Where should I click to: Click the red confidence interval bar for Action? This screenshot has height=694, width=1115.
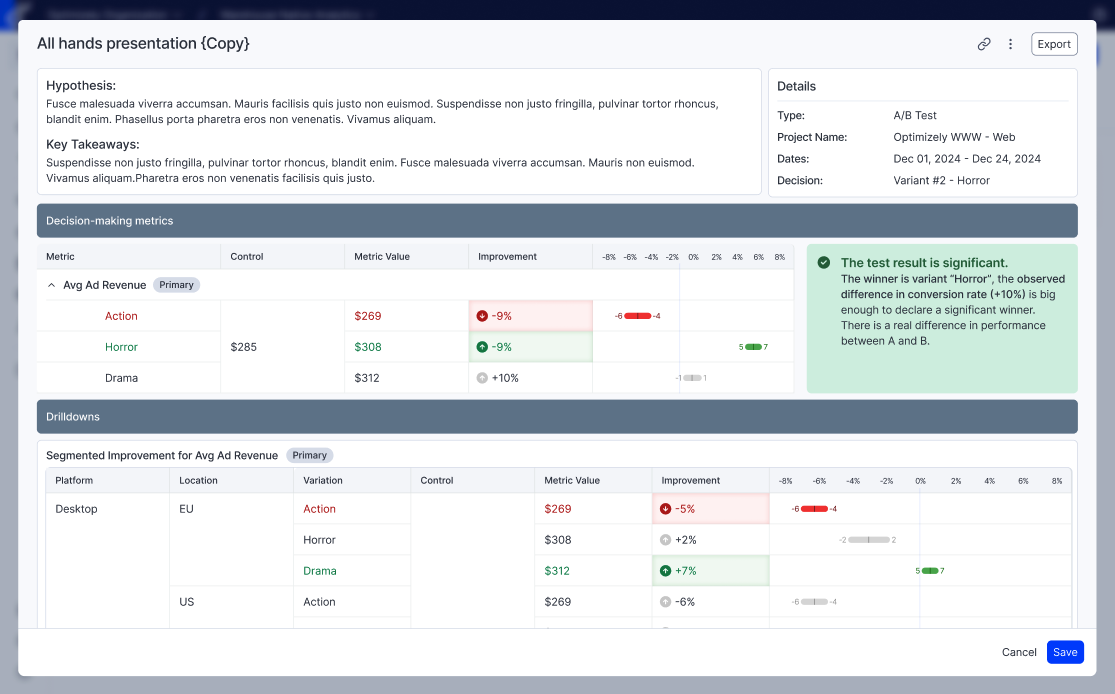pos(637,316)
